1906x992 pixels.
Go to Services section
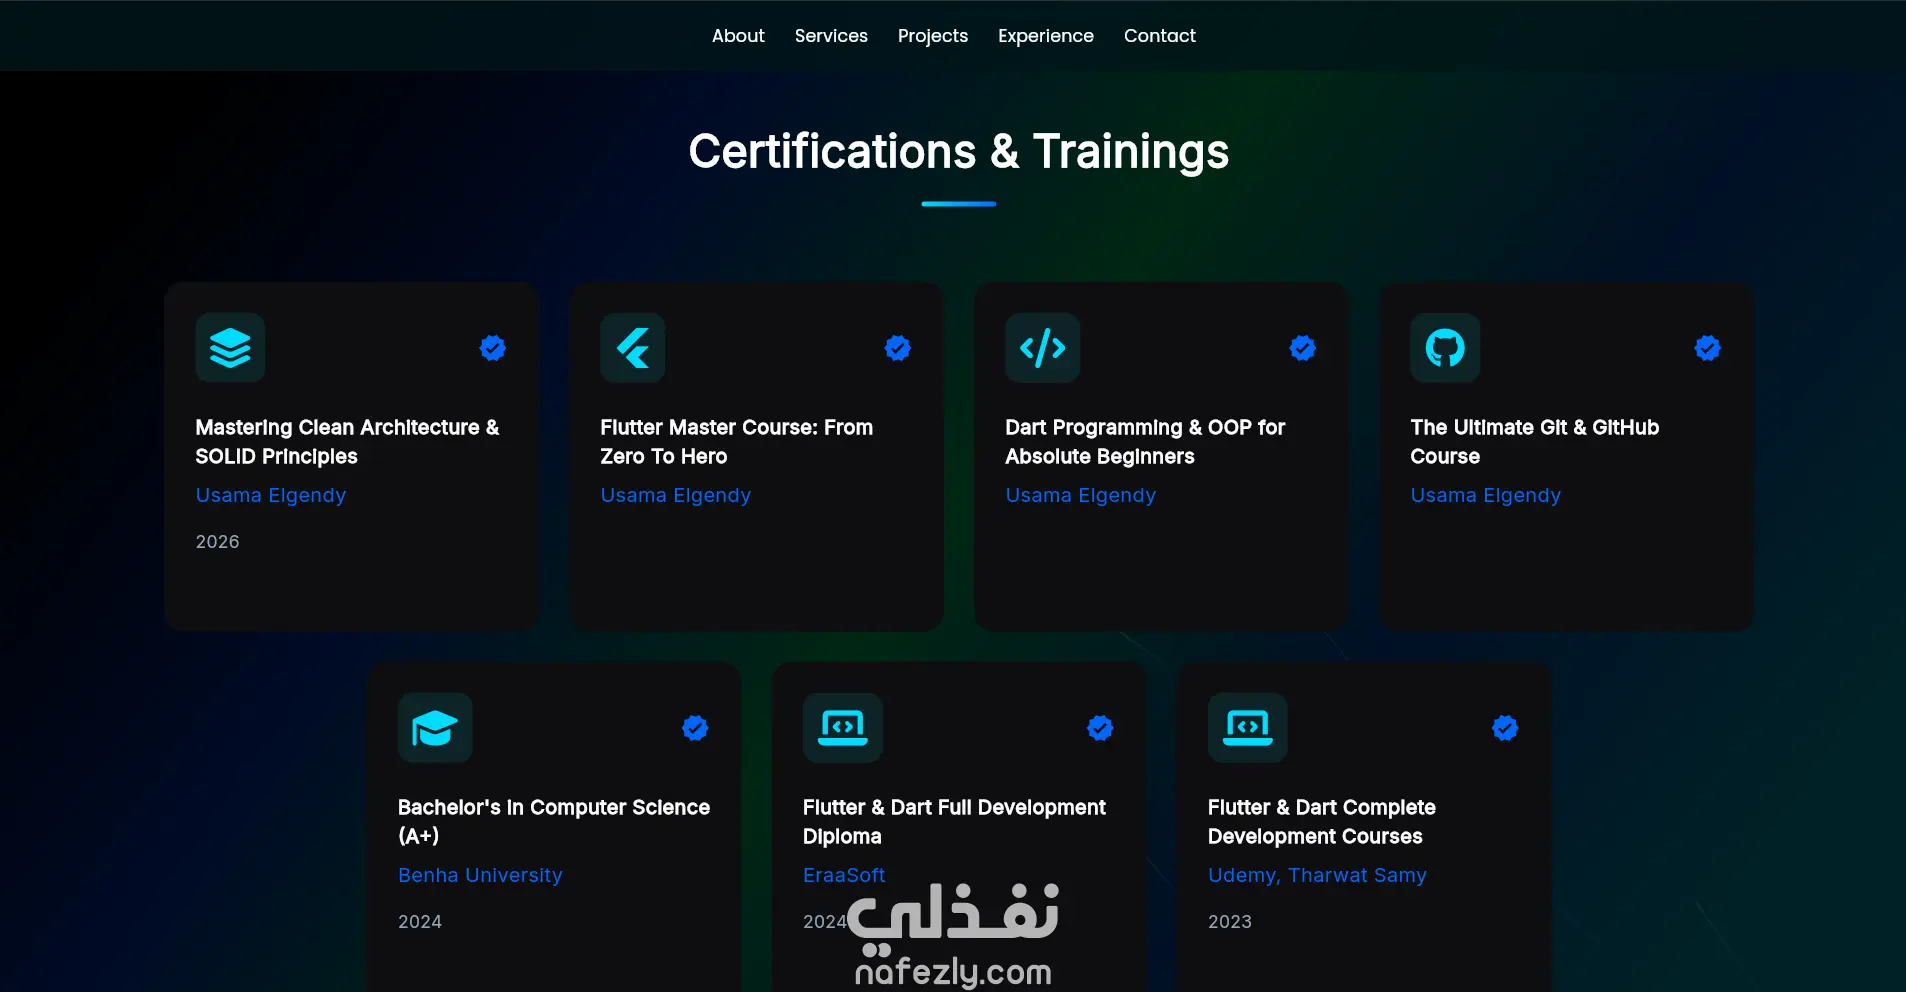pyautogui.click(x=831, y=36)
